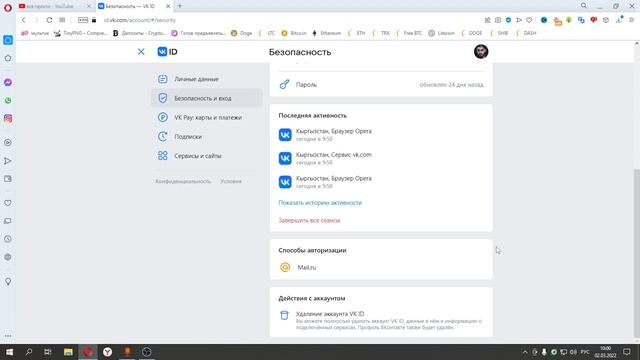The height and width of the screenshot is (360, 640).
Task: Click the volume icon in system tray
Action: tap(573, 352)
